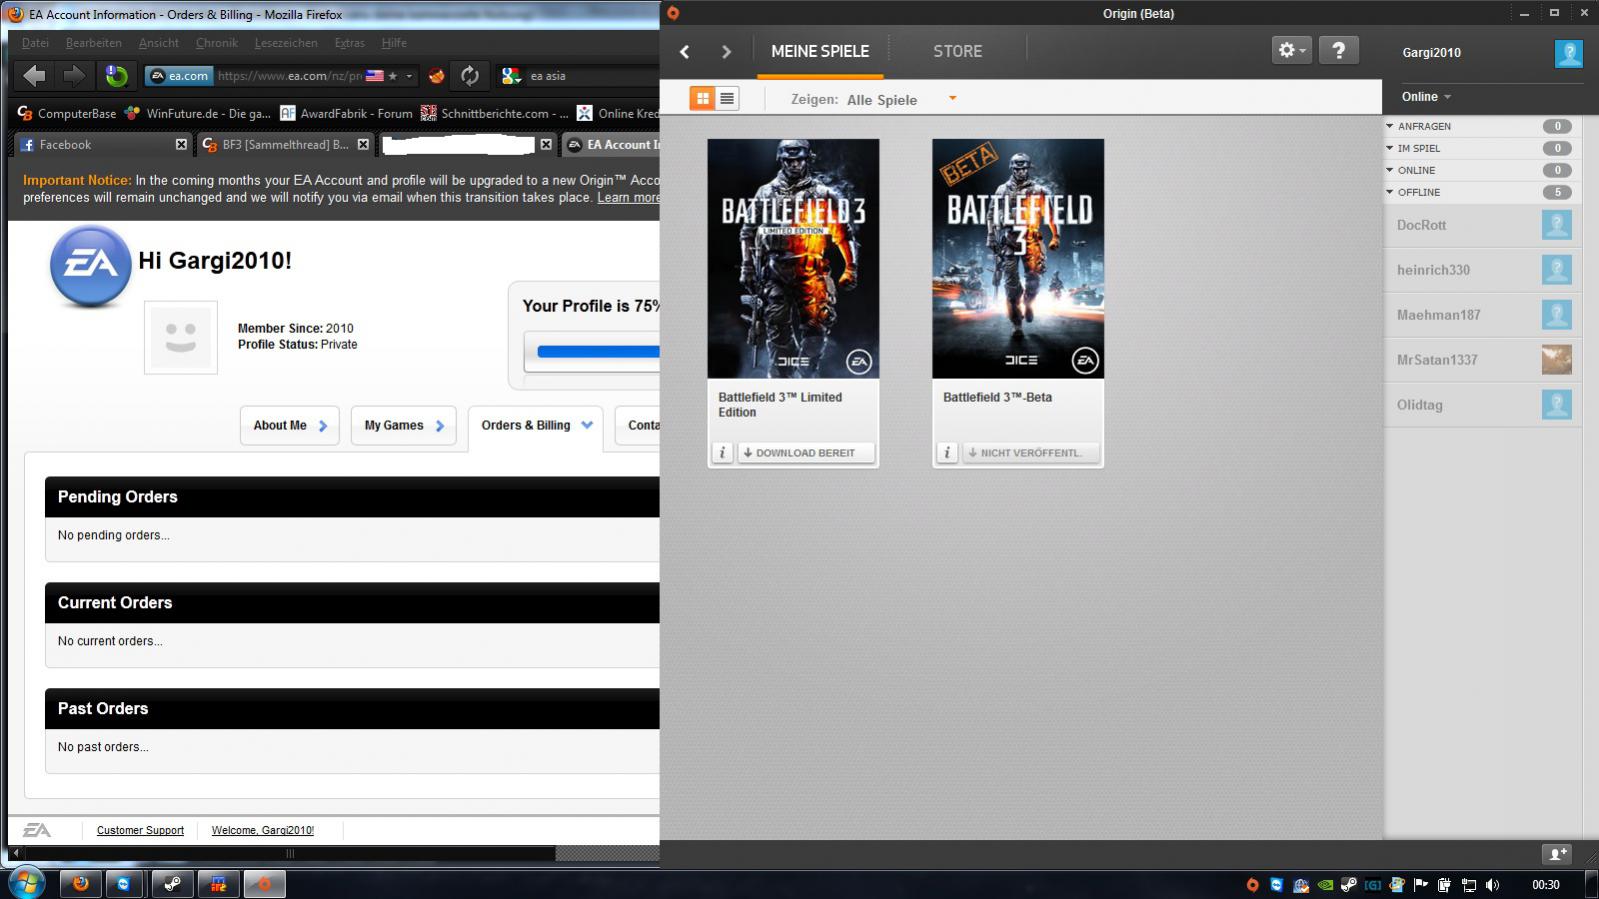Click the ea.com site identity badge
1599x899 pixels.
pyautogui.click(x=179, y=75)
